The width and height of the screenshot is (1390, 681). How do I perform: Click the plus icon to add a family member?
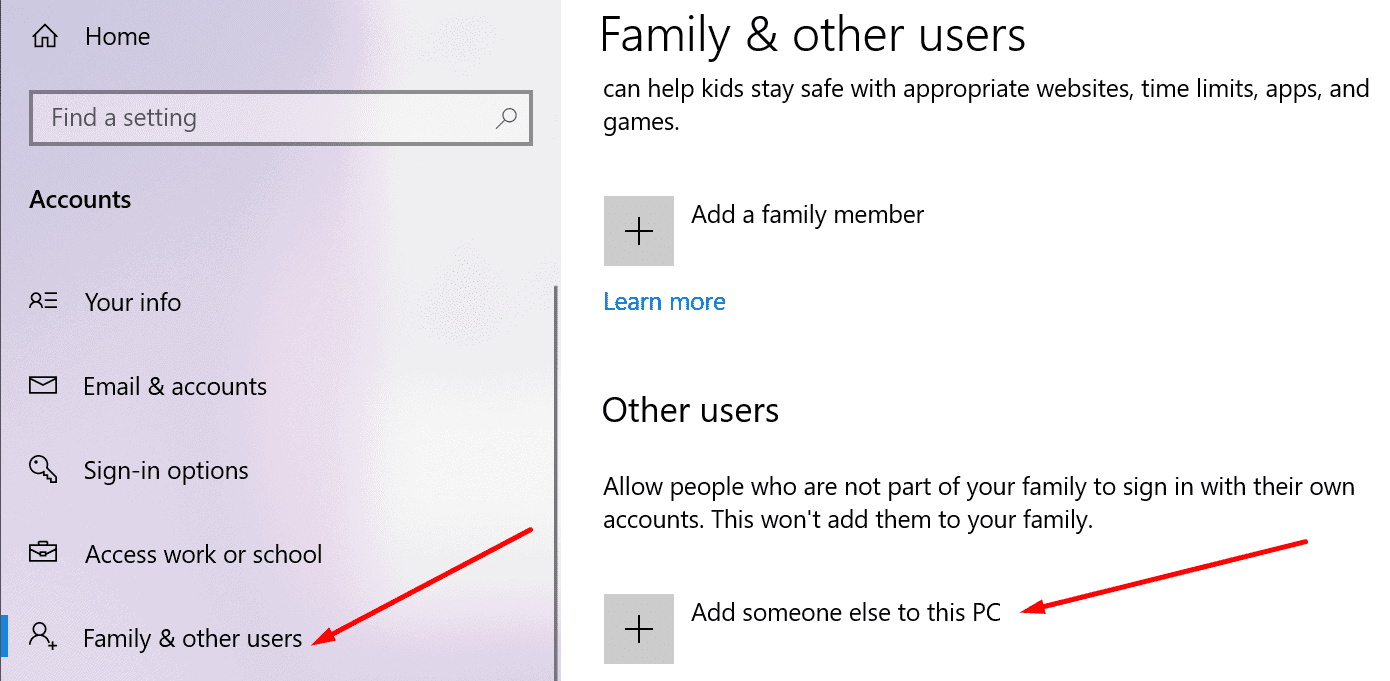[639, 231]
